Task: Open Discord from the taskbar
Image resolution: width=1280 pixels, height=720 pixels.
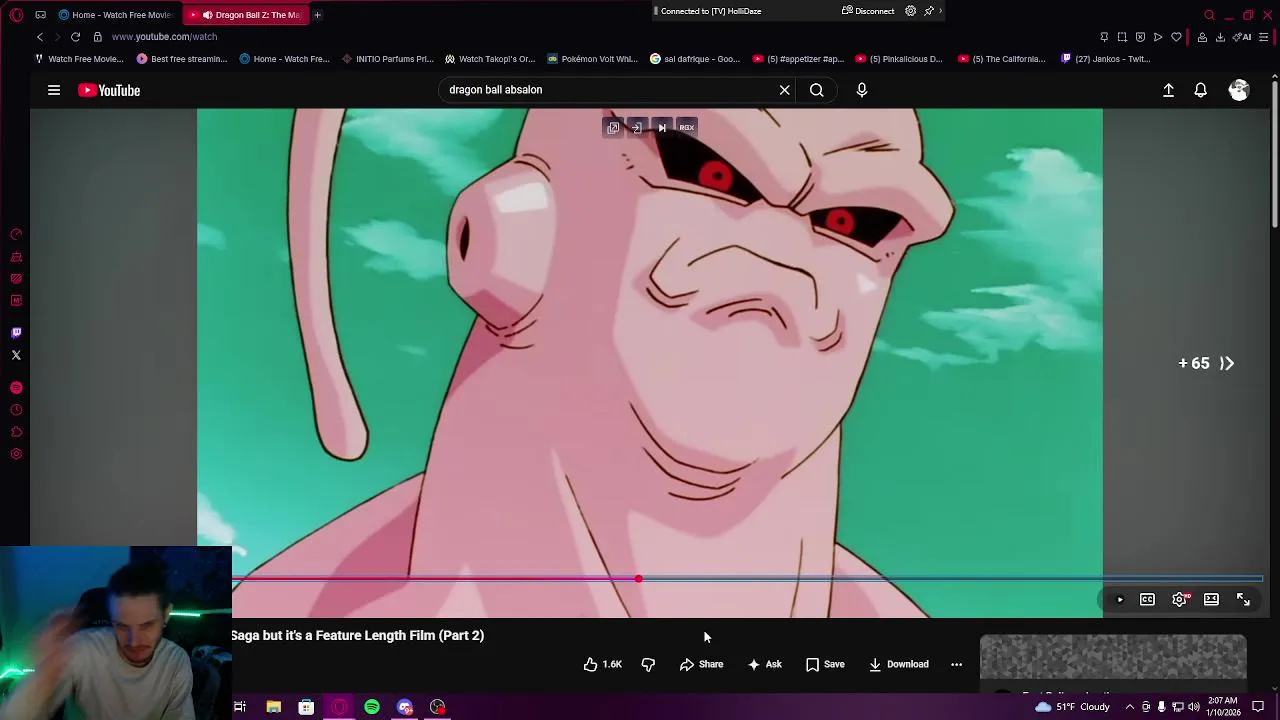Action: click(405, 707)
